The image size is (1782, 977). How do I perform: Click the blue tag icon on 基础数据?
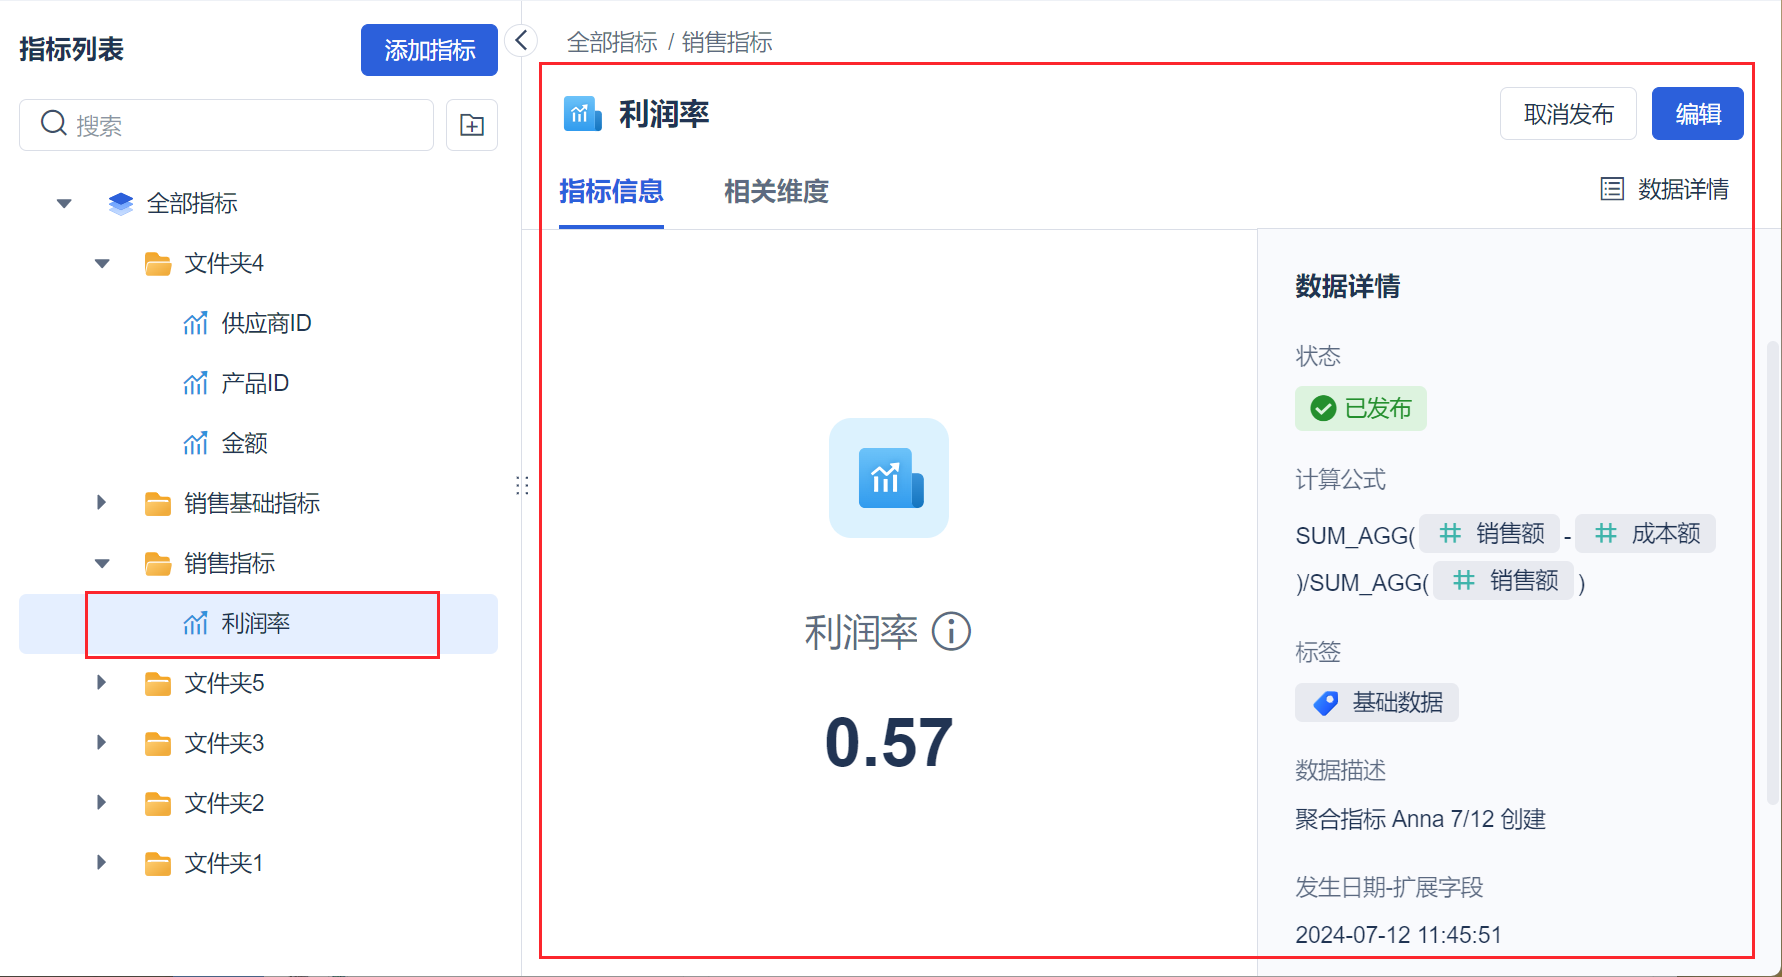coord(1326,703)
